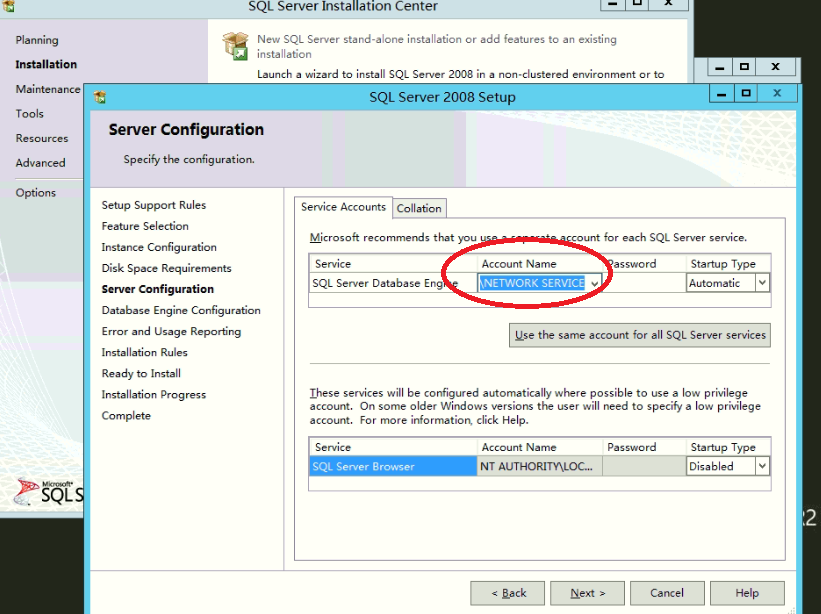Open Resources in Installation Center sidebar
This screenshot has width=821, height=614.
click(x=42, y=138)
